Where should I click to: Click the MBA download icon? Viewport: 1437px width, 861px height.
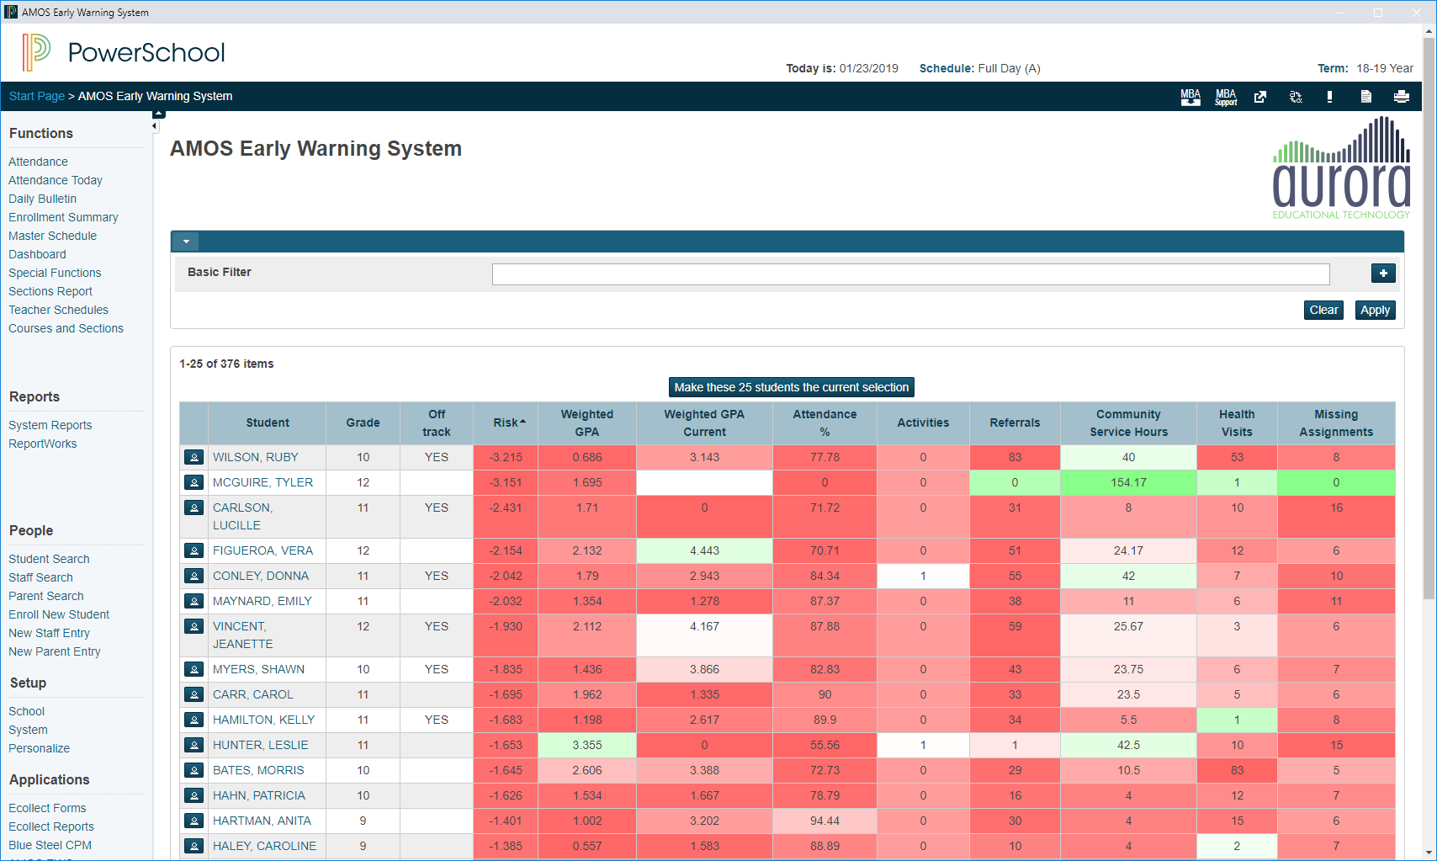tap(1190, 97)
